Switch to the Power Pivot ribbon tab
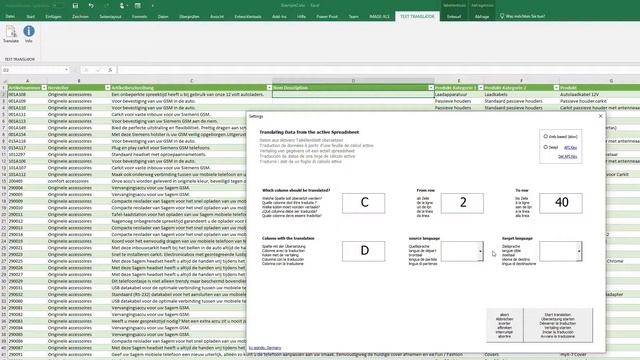640x360 pixels. click(327, 16)
